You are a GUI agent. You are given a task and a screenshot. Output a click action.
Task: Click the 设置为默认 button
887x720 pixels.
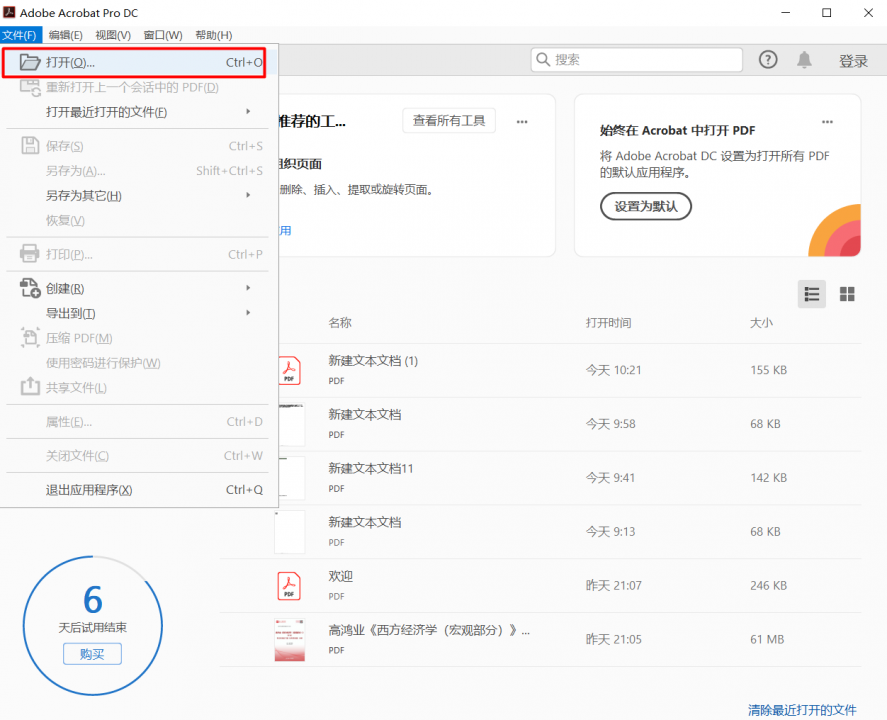pos(645,206)
